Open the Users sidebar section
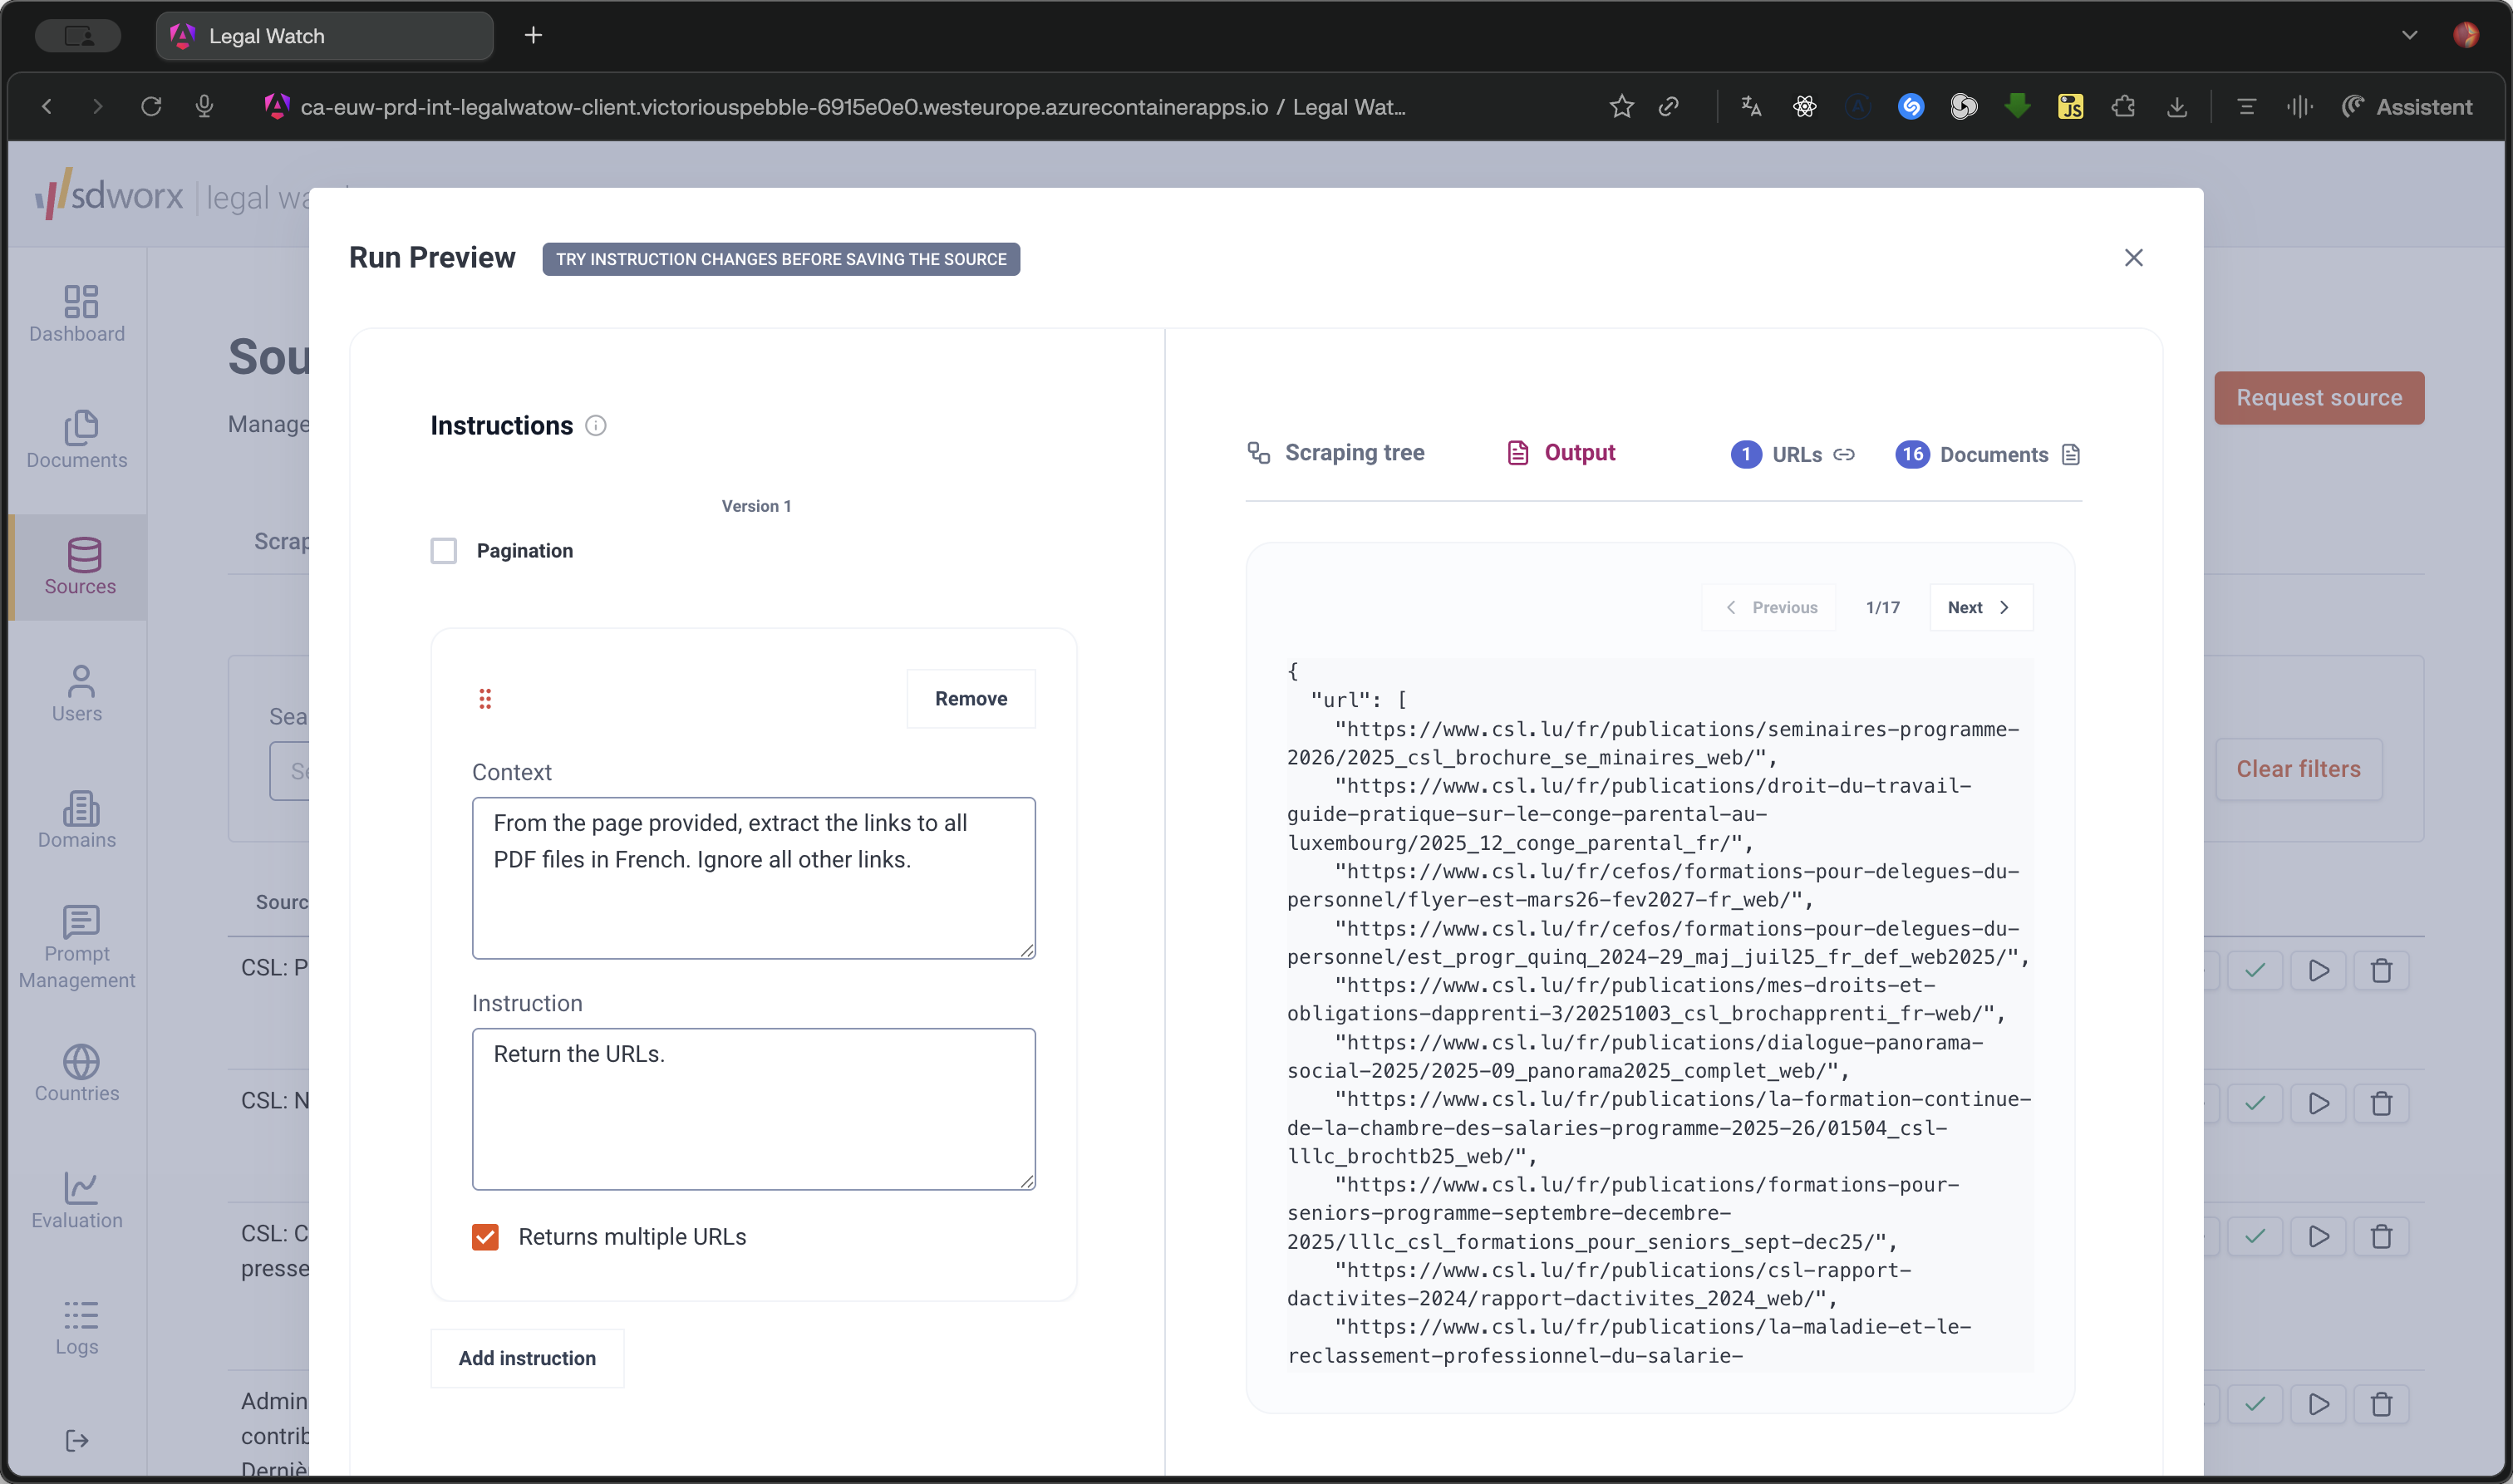2513x1484 pixels. [x=77, y=694]
